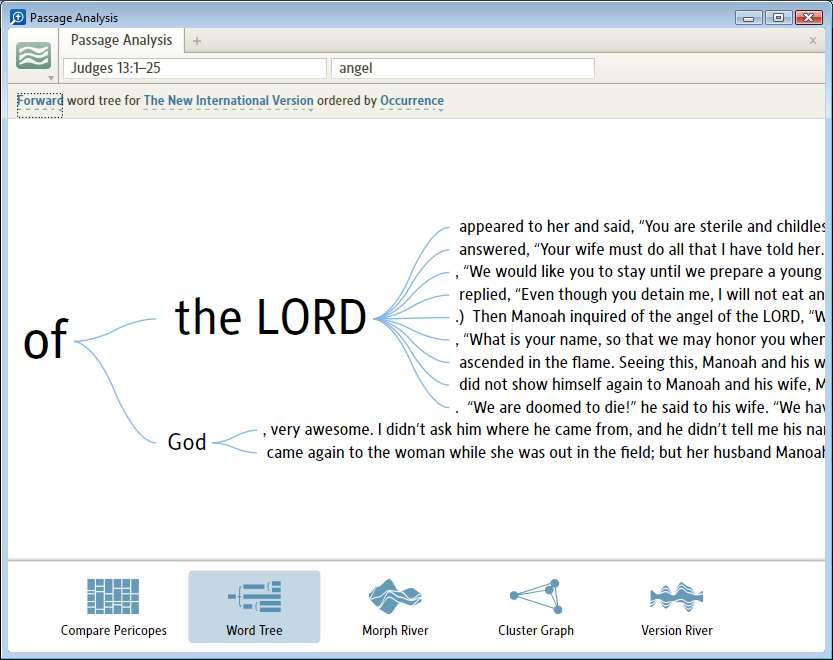The width and height of the screenshot is (833, 660).
Task: Click the 'the LORD' branch node
Action: pyautogui.click(x=270, y=317)
